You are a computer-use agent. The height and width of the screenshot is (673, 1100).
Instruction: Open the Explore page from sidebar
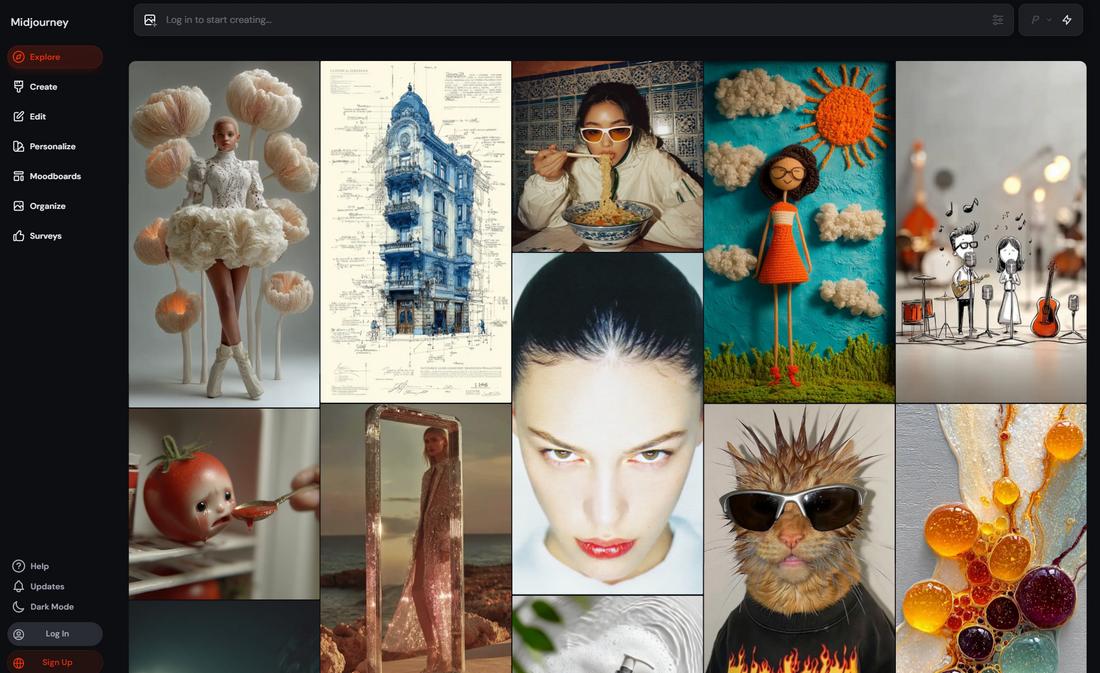click(44, 57)
